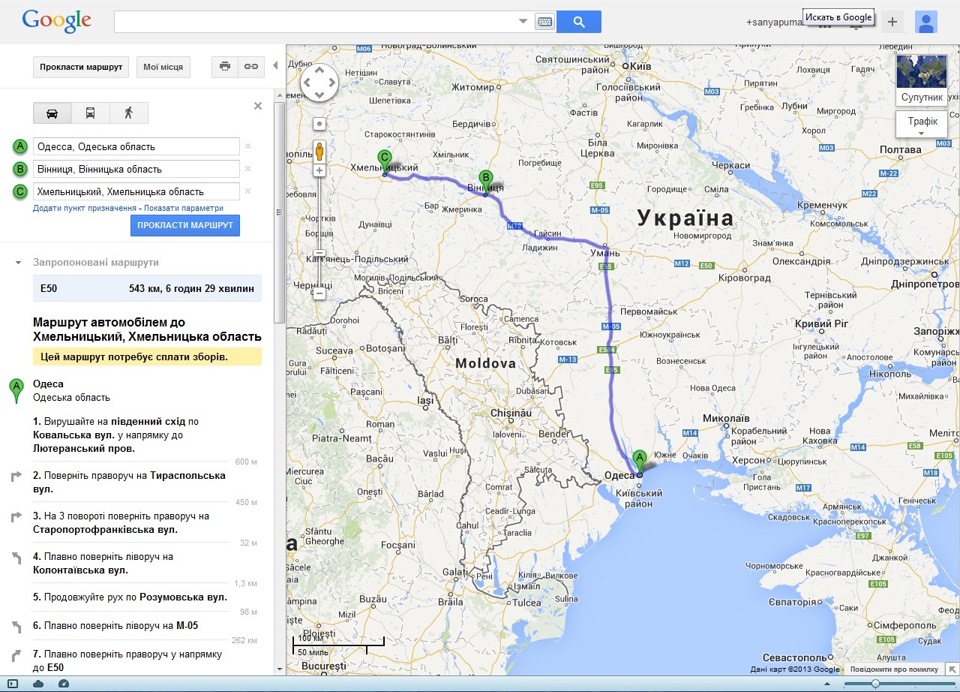Click step 3 Старопортофранківська вул.
The width and height of the screenshot is (960, 692).
(x=121, y=523)
